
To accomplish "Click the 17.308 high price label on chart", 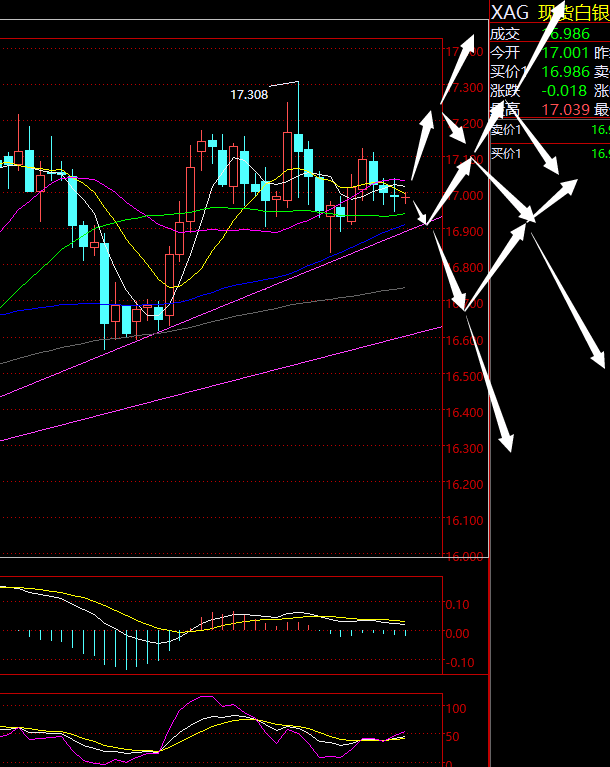I will coord(249,95).
